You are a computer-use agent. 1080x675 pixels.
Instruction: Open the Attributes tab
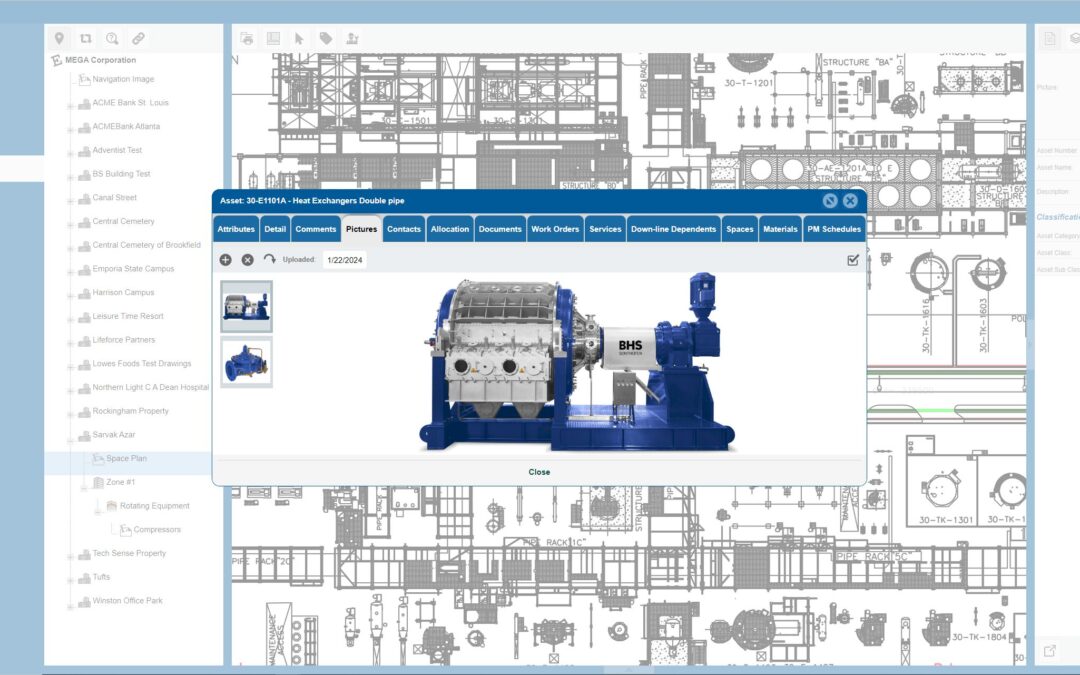coord(236,229)
